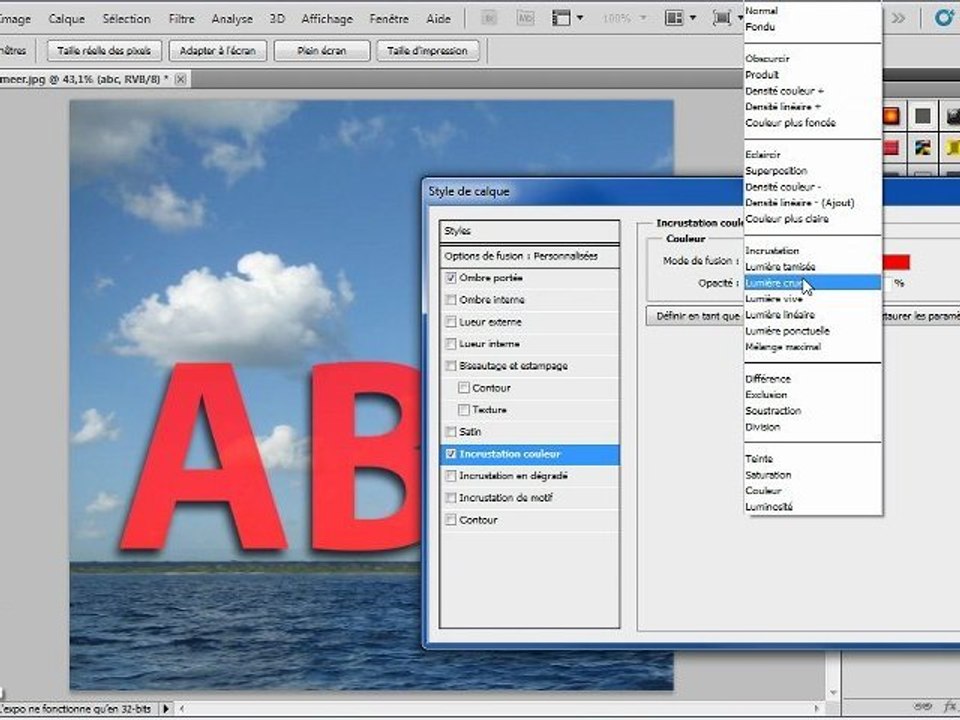
Task: Click Taille réelle des pixels button
Action: click(x=104, y=51)
